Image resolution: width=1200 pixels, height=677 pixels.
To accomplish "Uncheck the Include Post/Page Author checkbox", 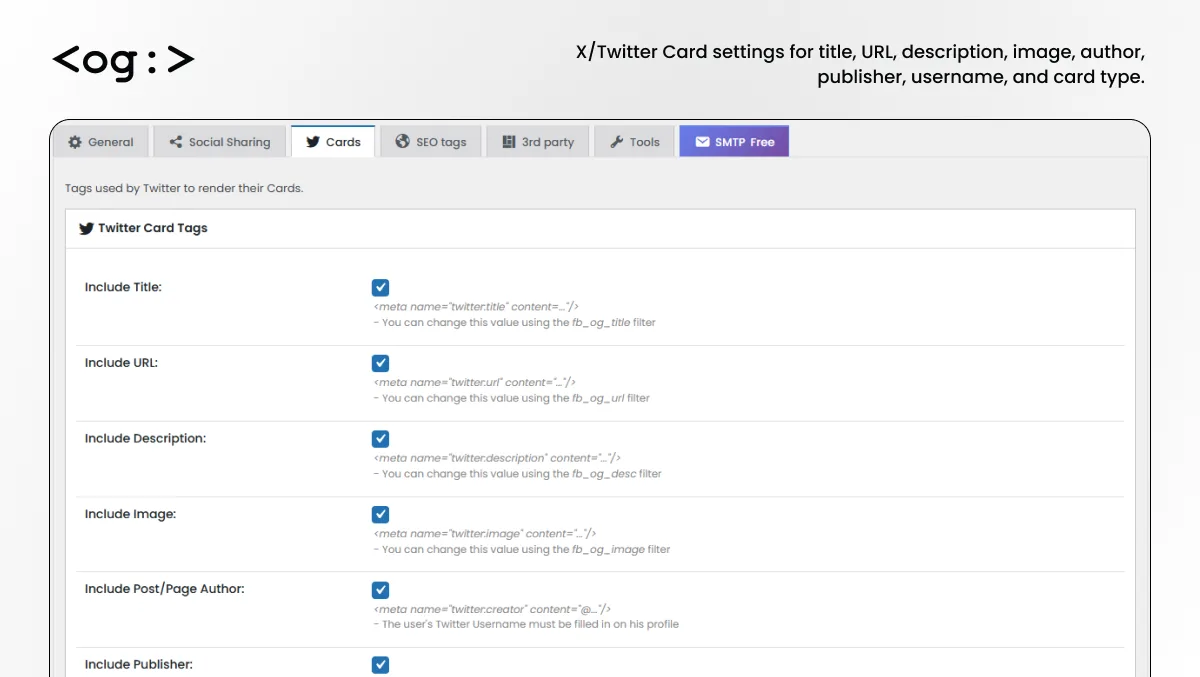I will 380,590.
